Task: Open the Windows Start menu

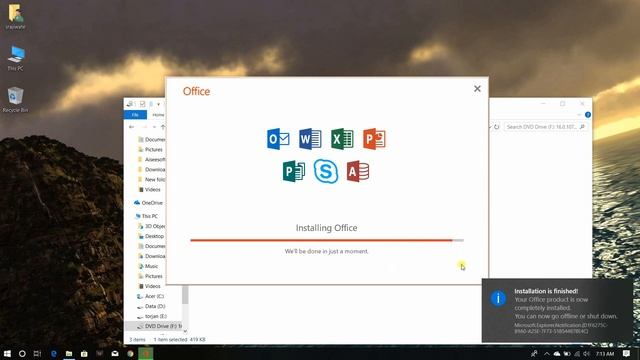Action: tap(7, 353)
